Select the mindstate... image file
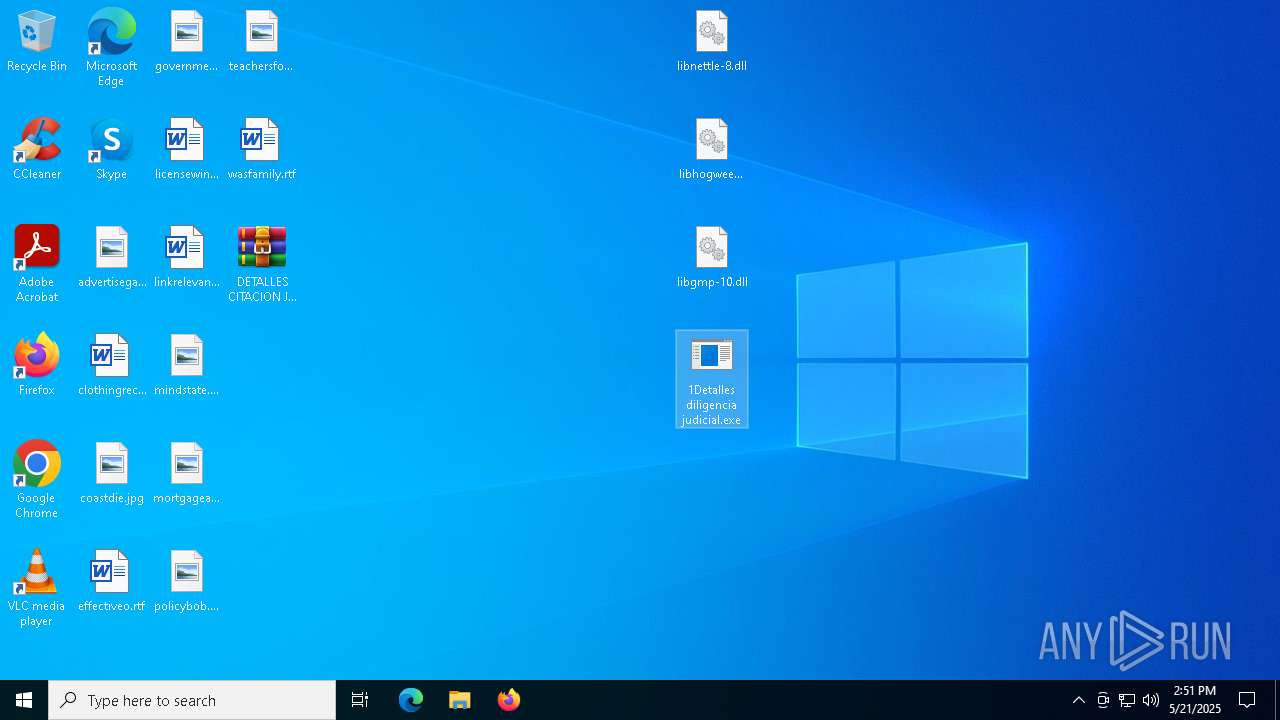 click(186, 366)
